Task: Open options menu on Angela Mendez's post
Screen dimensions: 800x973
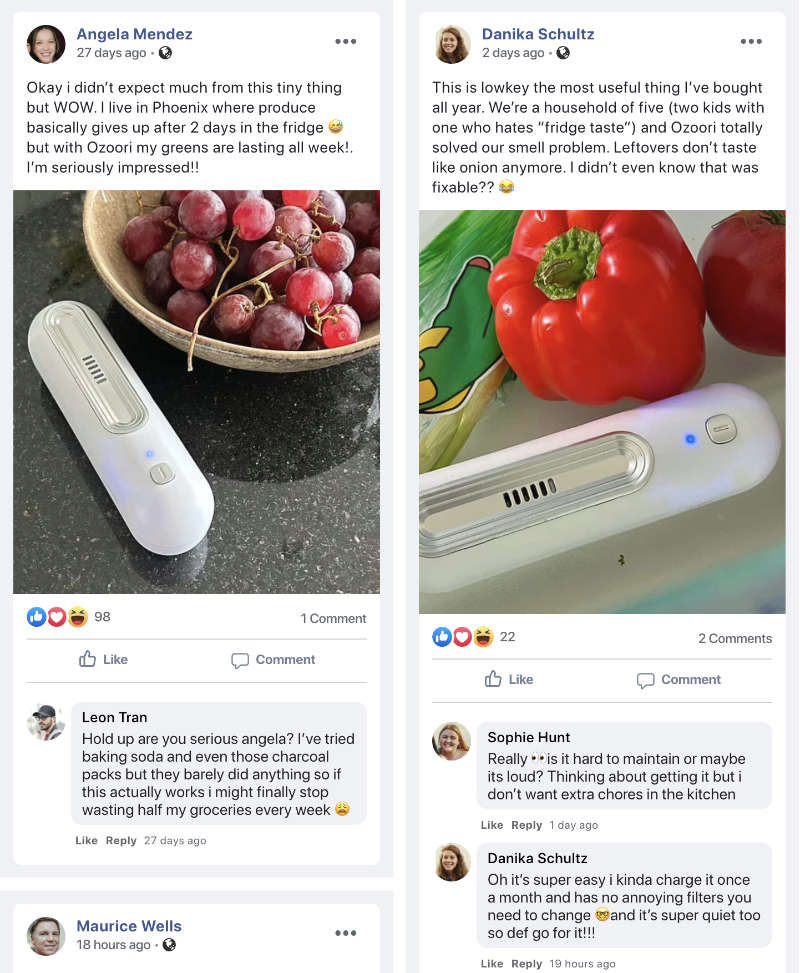Action: pos(346,41)
